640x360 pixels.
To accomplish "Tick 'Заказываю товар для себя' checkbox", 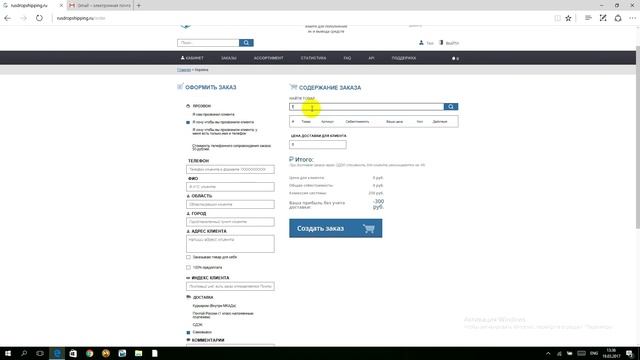I will click(188, 257).
